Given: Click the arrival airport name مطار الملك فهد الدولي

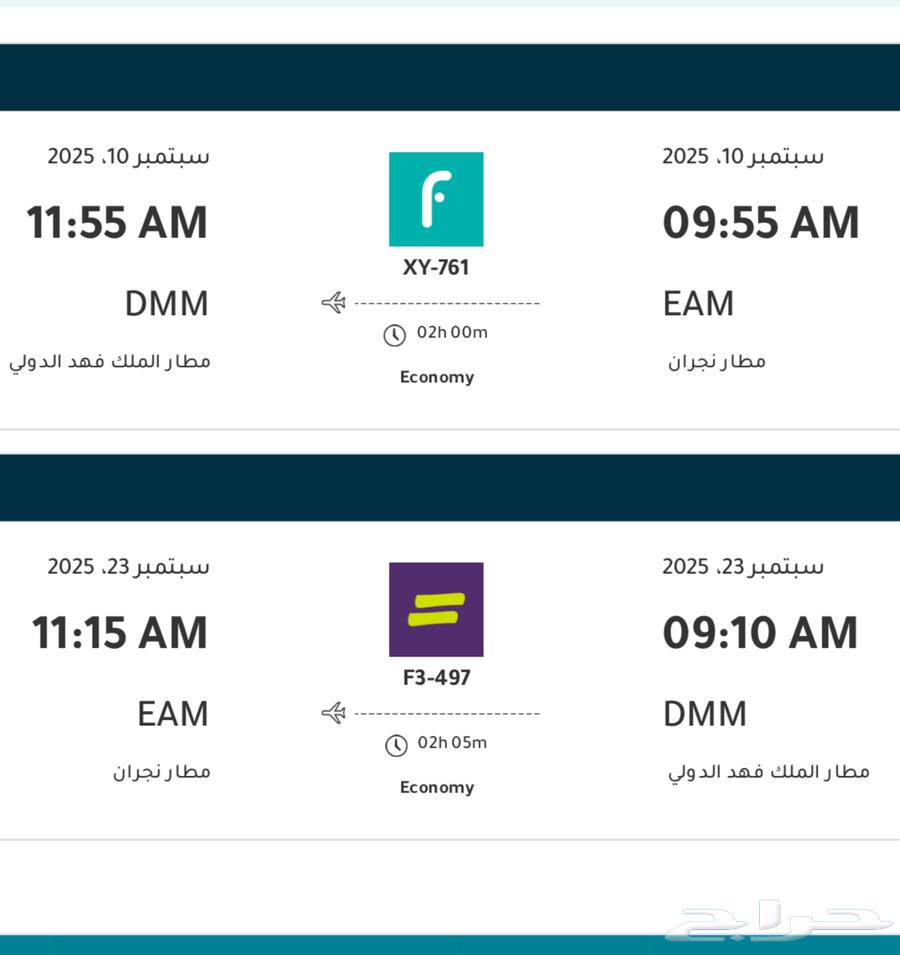Looking at the screenshot, I should 113,360.
